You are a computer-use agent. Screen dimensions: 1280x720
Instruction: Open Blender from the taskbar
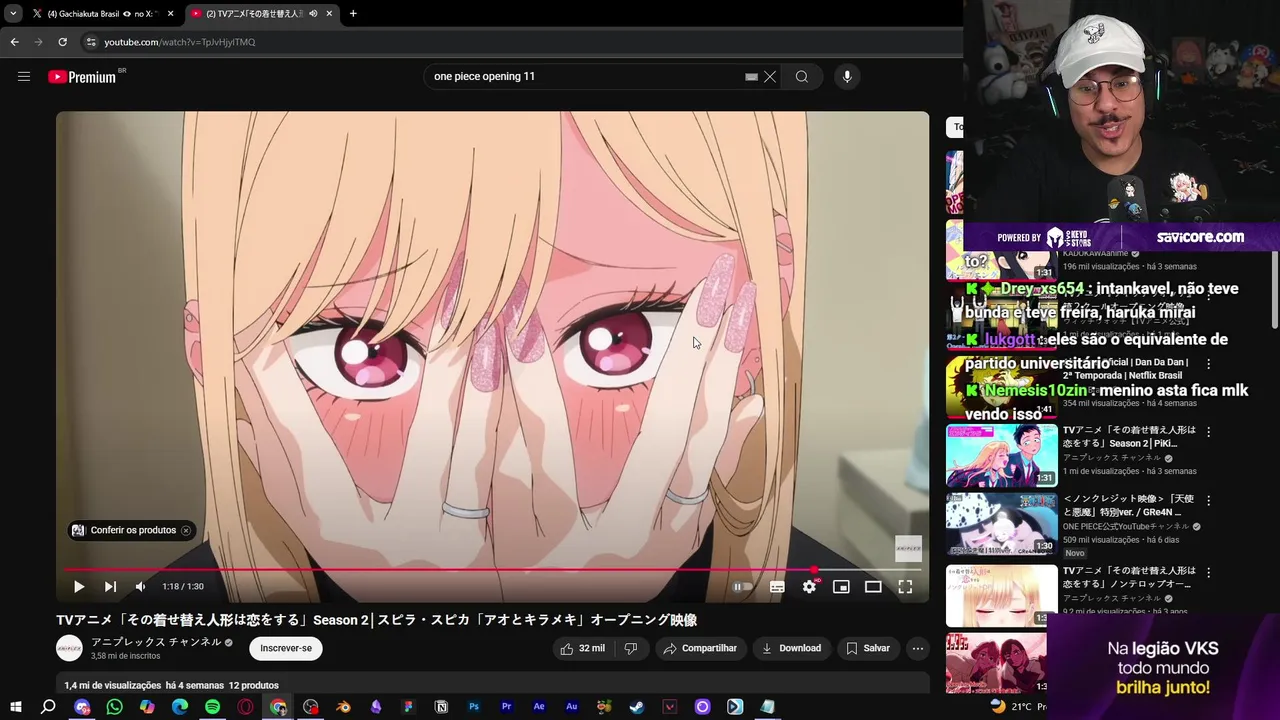point(343,707)
